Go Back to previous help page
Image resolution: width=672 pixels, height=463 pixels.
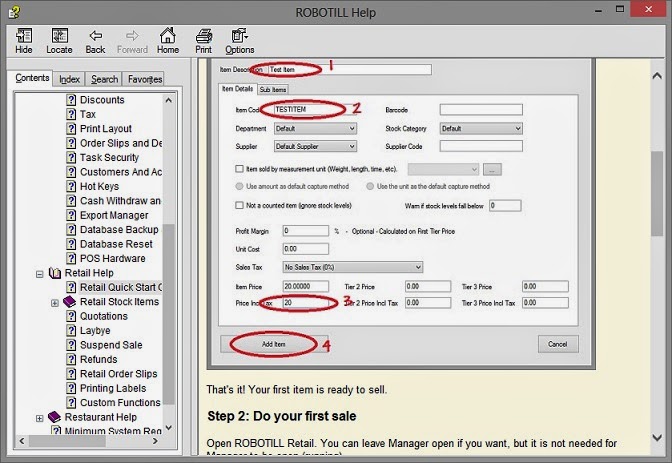pyautogui.click(x=95, y=41)
